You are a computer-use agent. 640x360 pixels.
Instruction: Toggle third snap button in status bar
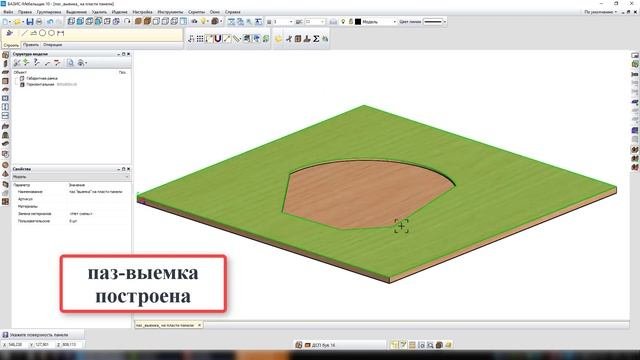pyautogui.click(x=412, y=345)
